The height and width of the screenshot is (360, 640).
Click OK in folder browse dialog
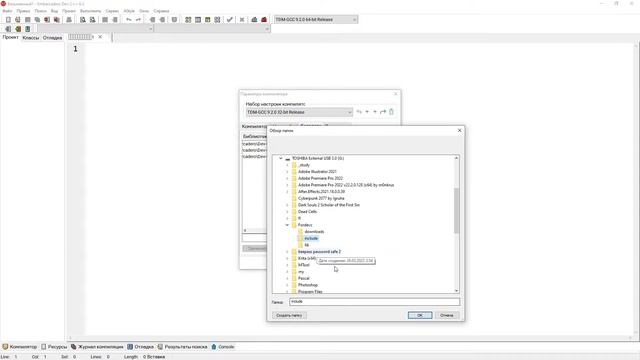pyautogui.click(x=420, y=315)
